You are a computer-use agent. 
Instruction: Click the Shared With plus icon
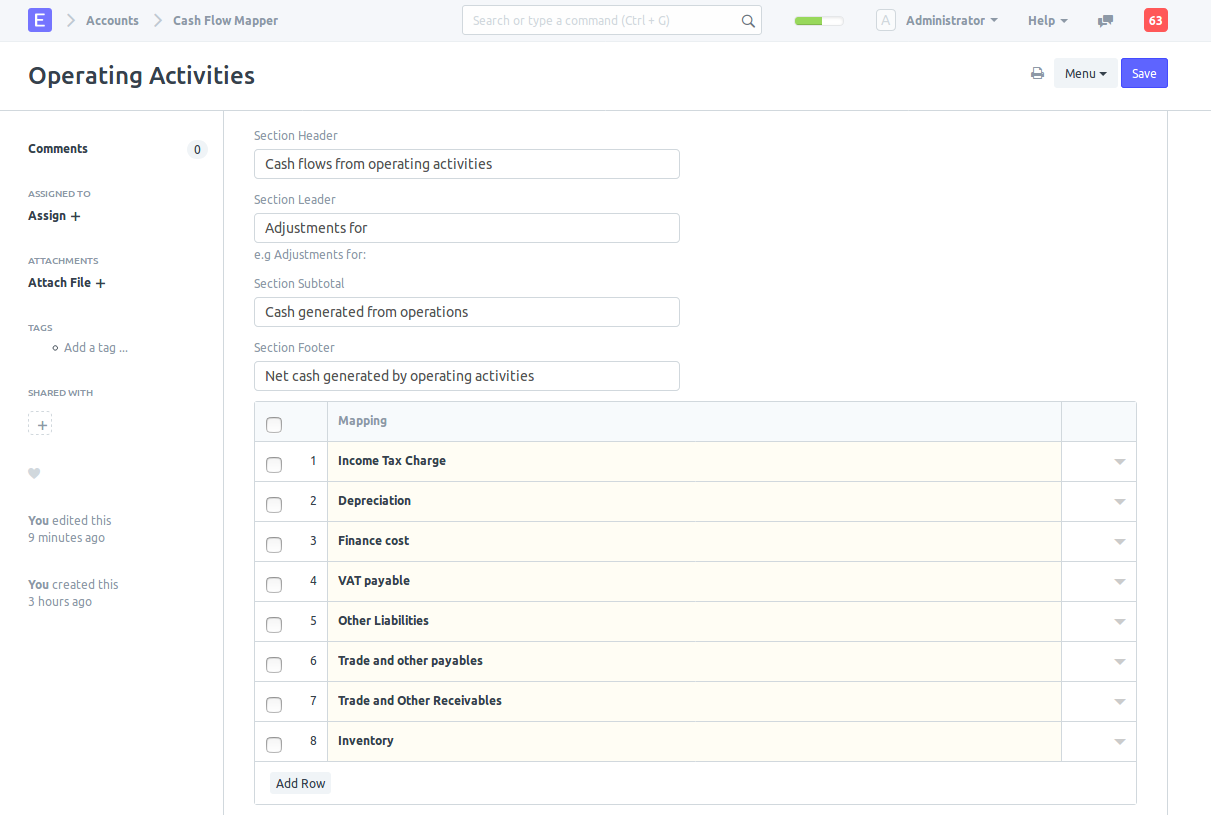(41, 424)
